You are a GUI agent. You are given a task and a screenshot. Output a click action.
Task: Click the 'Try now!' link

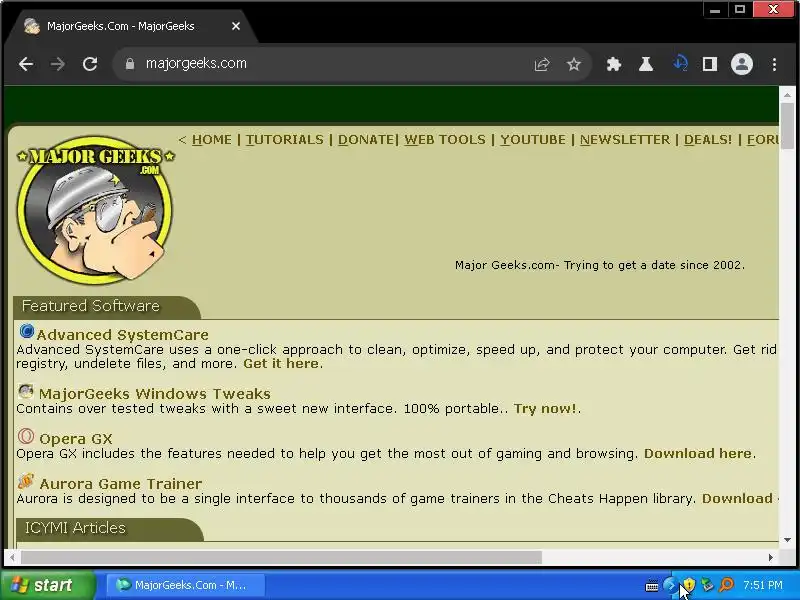click(545, 409)
